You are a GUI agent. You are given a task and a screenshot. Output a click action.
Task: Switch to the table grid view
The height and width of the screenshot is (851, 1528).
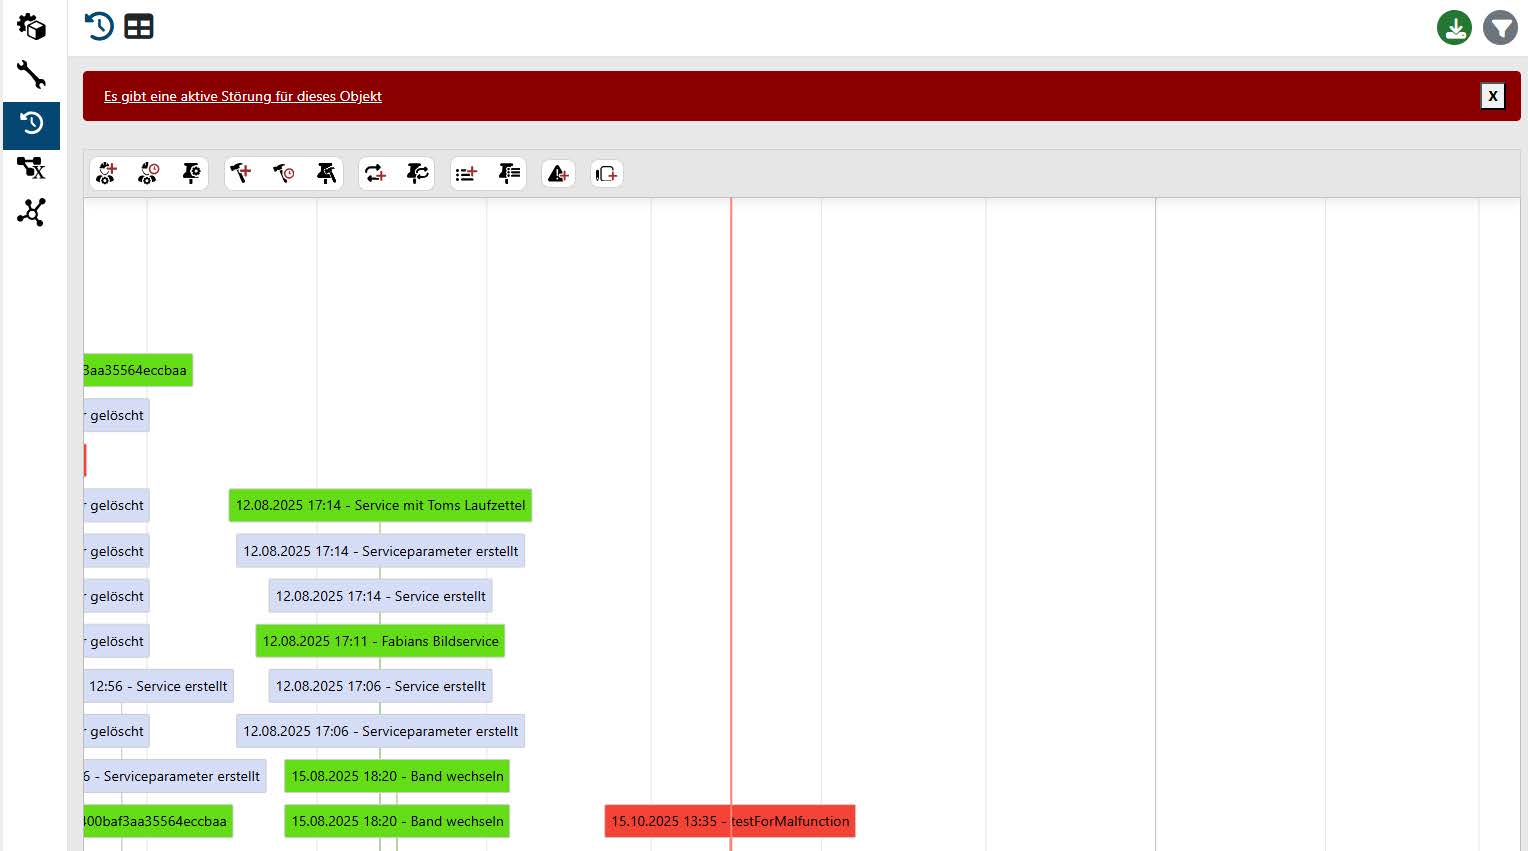tap(139, 27)
